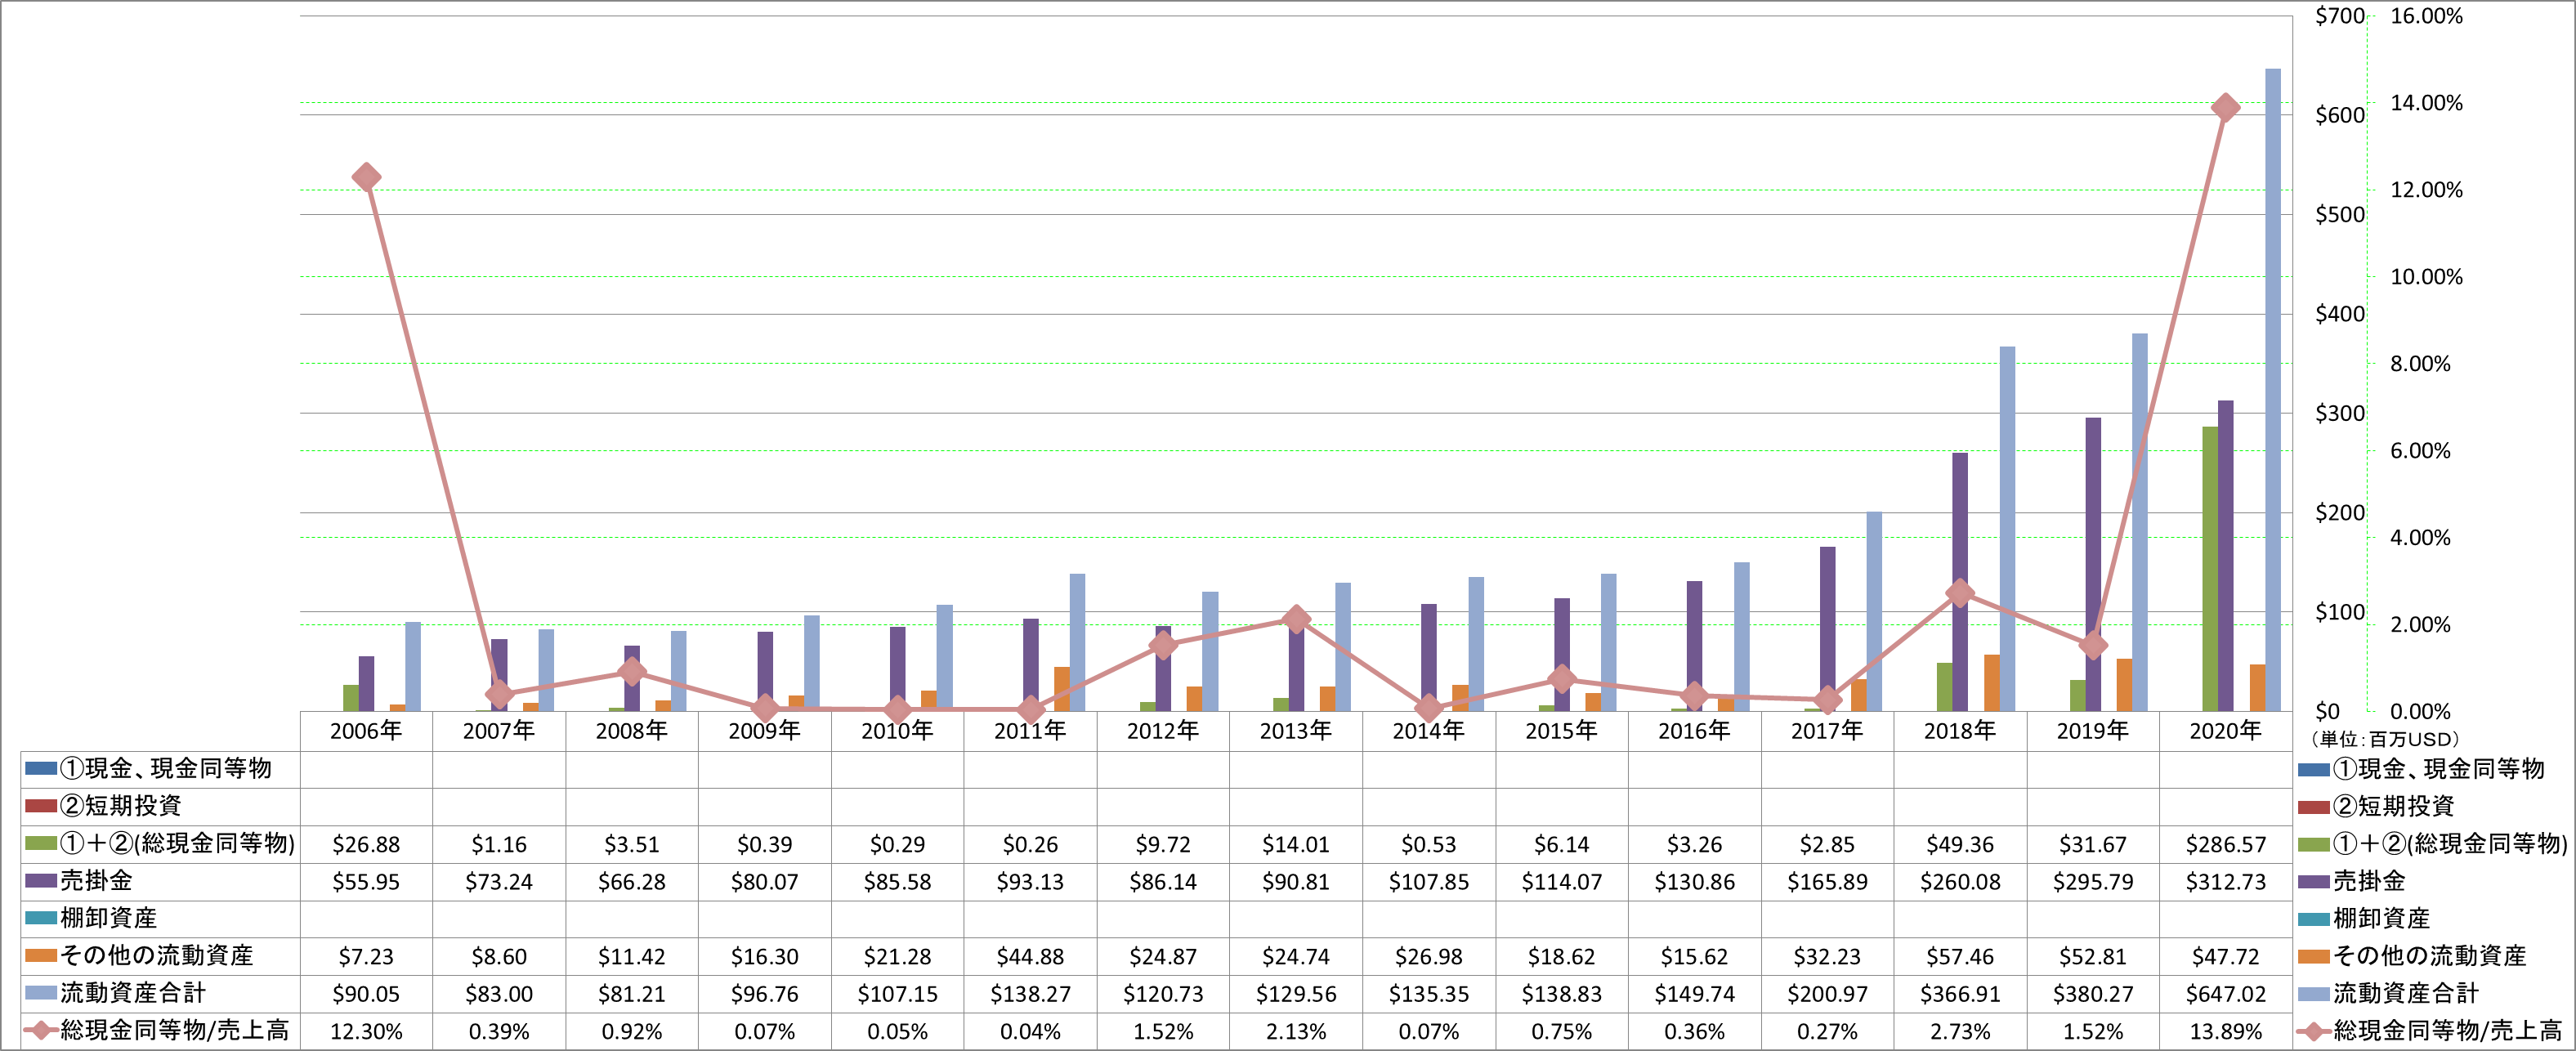Click the left ②短期投資 row label
The width and height of the screenshot is (2576, 1051).
tap(120, 805)
